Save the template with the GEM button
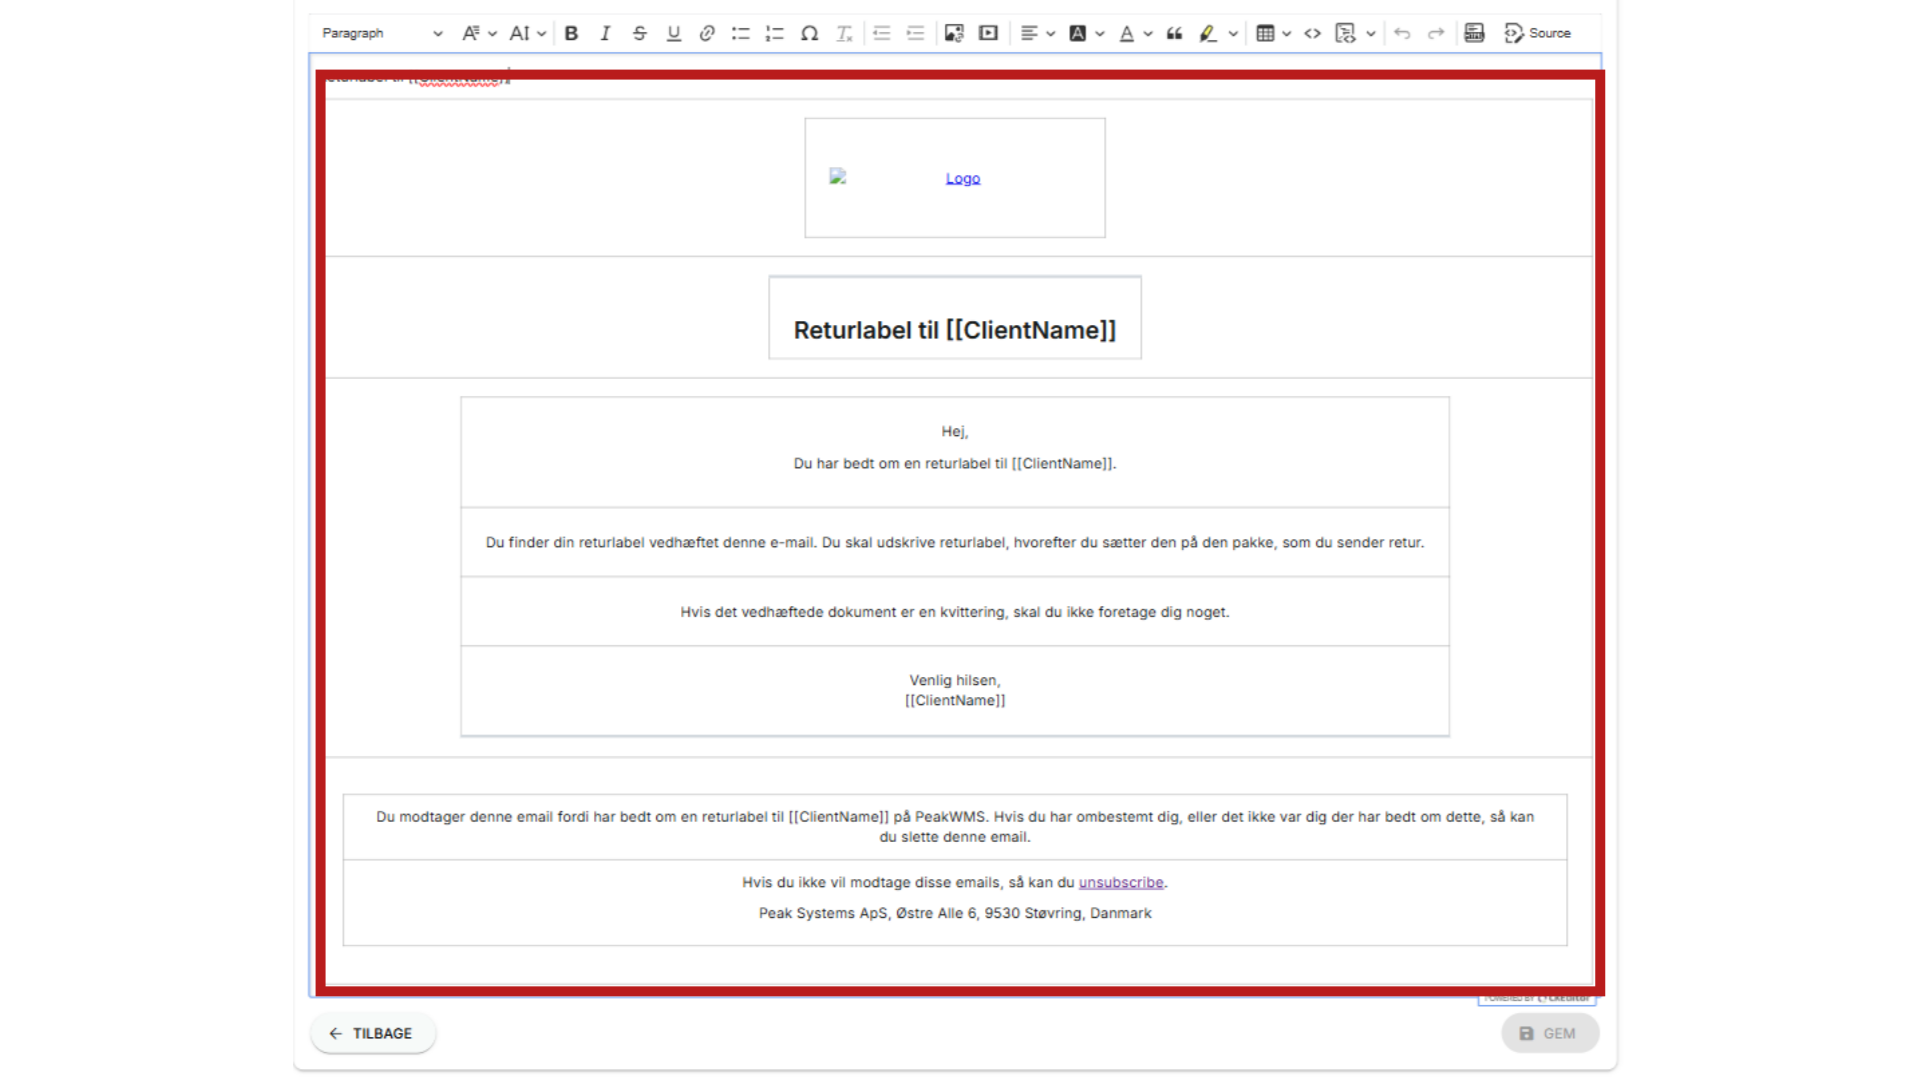1920x1080 pixels. (1549, 1034)
